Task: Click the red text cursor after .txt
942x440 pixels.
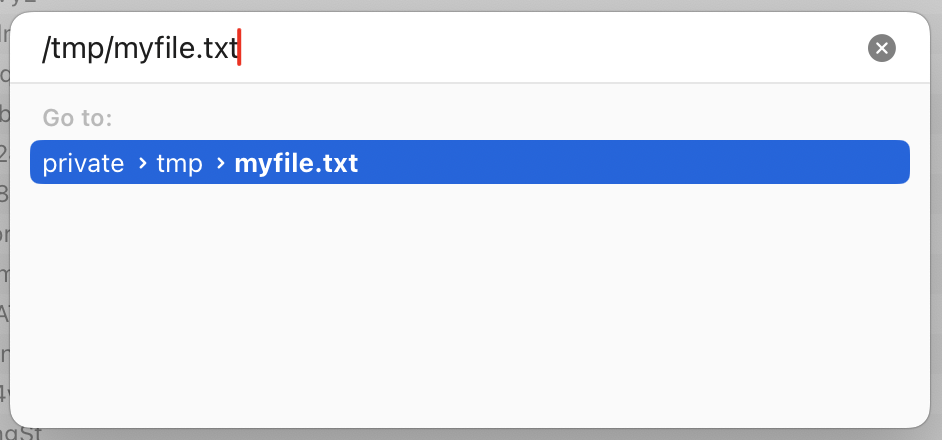Action: click(x=239, y=47)
